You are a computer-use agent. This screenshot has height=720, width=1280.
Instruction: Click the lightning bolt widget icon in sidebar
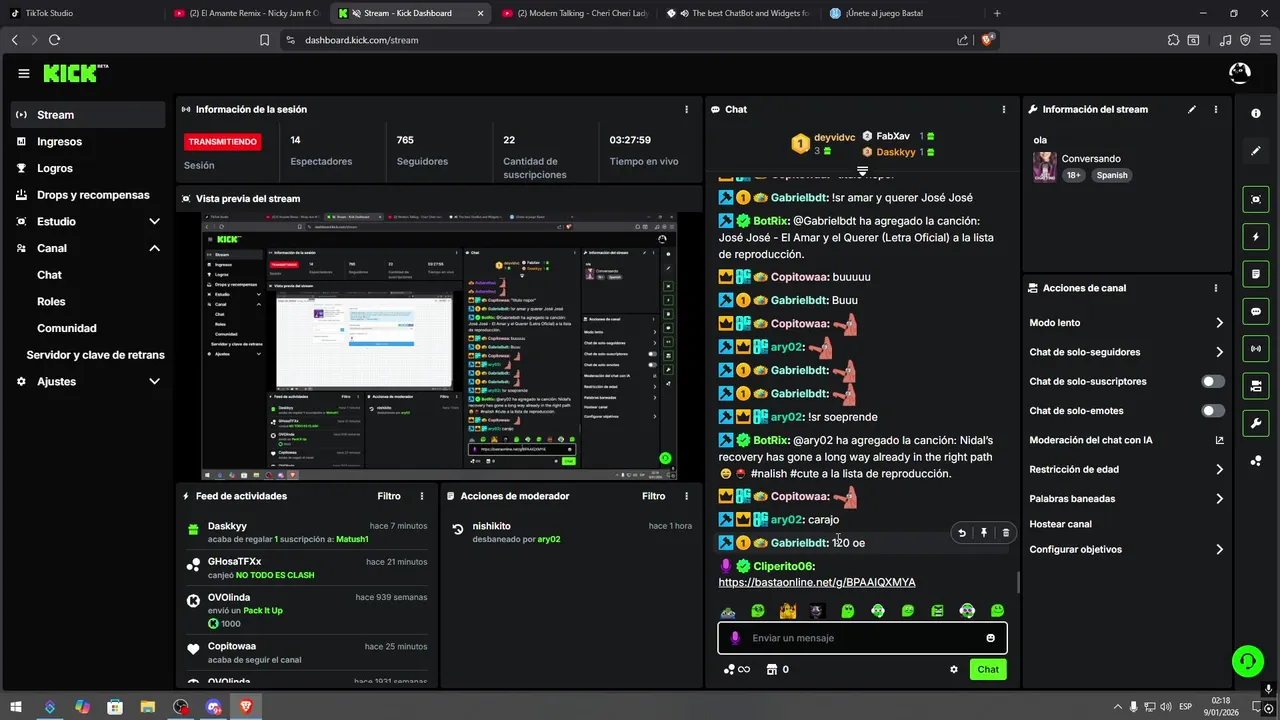[1256, 237]
